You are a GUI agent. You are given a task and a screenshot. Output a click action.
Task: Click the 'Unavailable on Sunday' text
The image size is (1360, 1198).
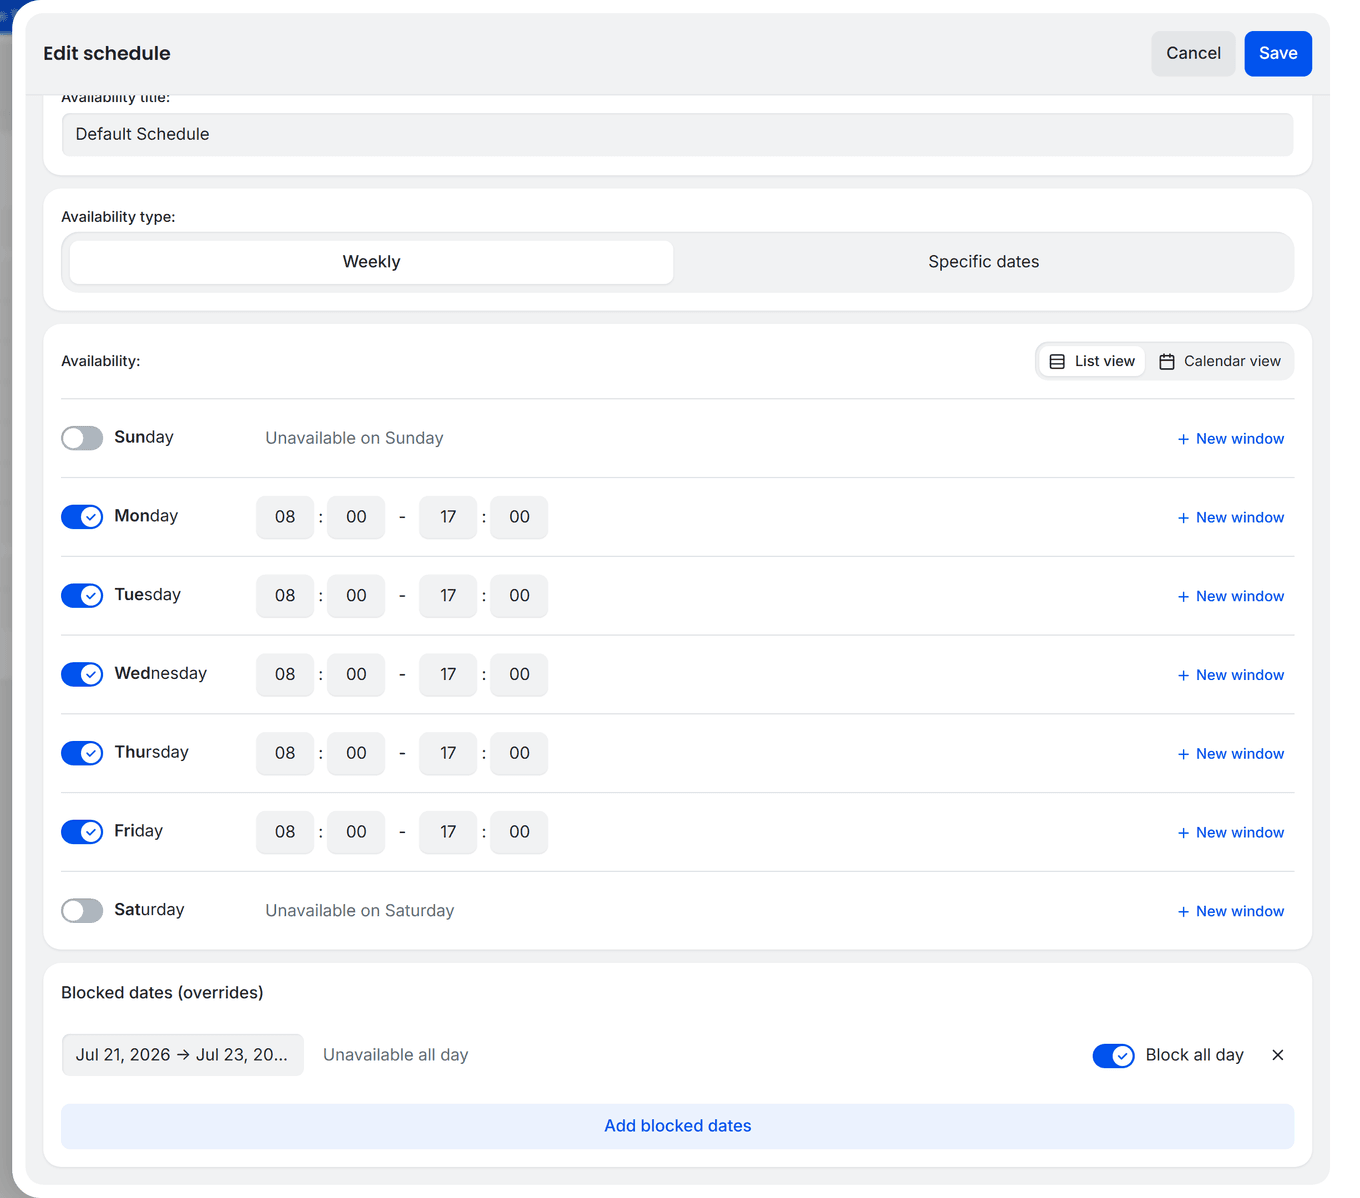(x=354, y=438)
